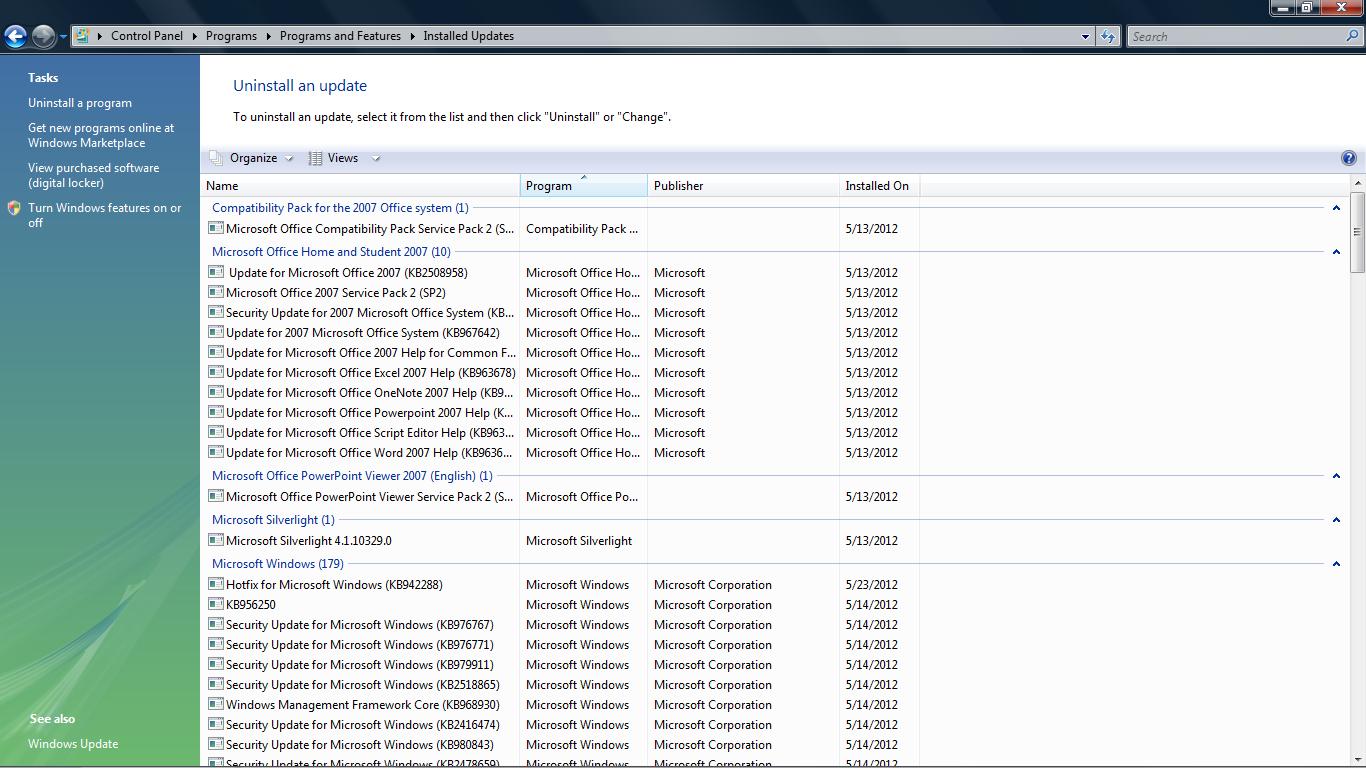Click the icon of Security Update for Windows (KB976767)

(215, 624)
